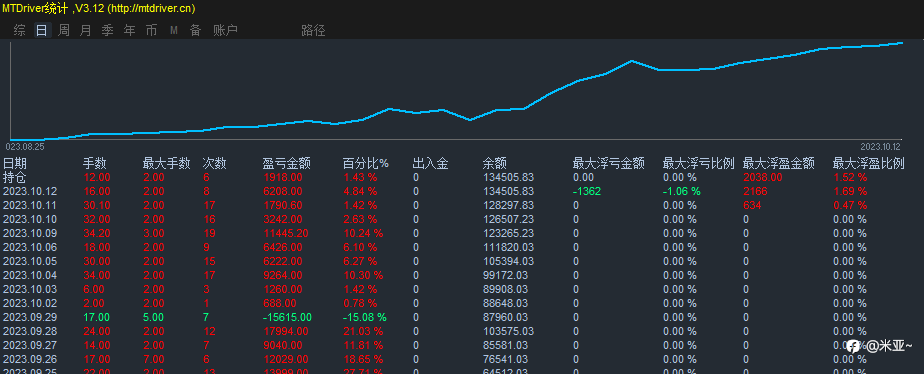The height and width of the screenshot is (374, 924).
Task: Click the 路径 path label
Action: tap(313, 31)
